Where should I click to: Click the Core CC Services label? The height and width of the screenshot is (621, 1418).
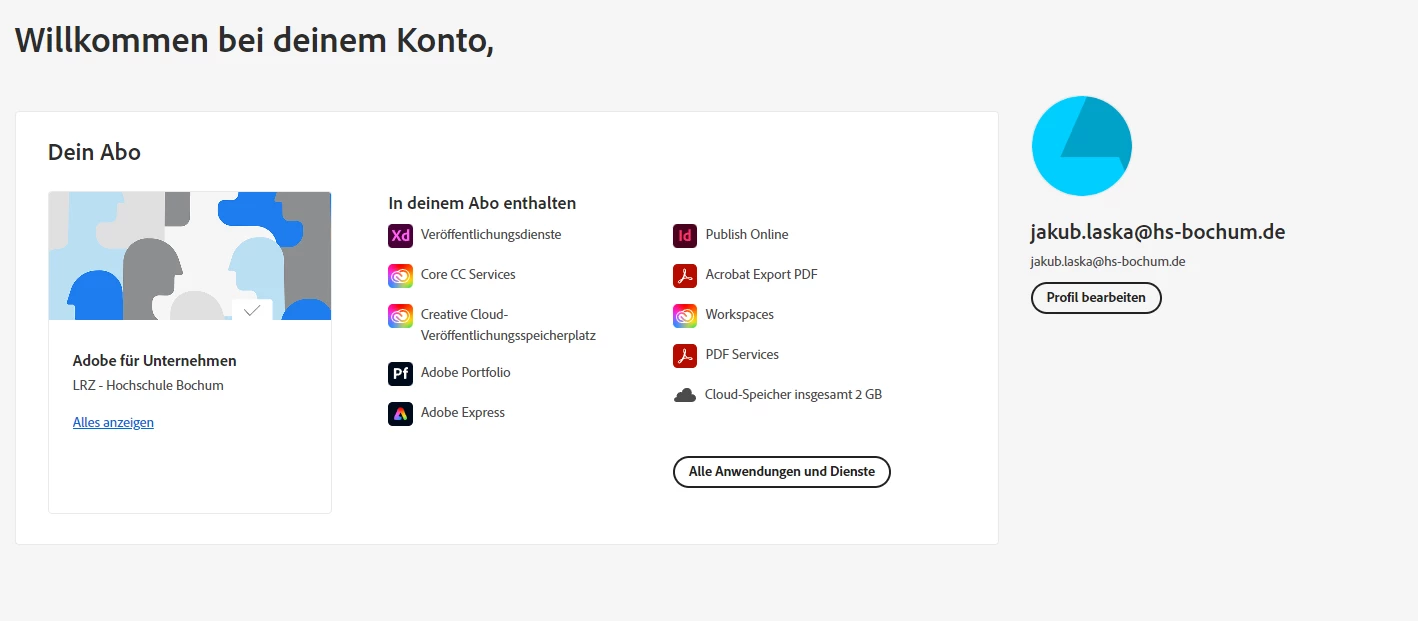468,275
